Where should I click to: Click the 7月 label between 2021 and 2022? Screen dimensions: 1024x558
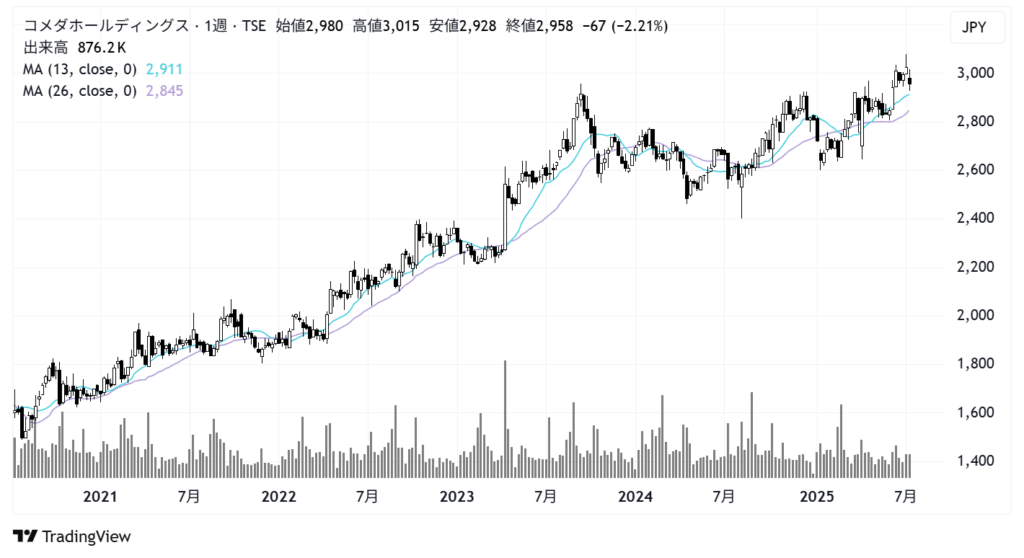(x=189, y=497)
